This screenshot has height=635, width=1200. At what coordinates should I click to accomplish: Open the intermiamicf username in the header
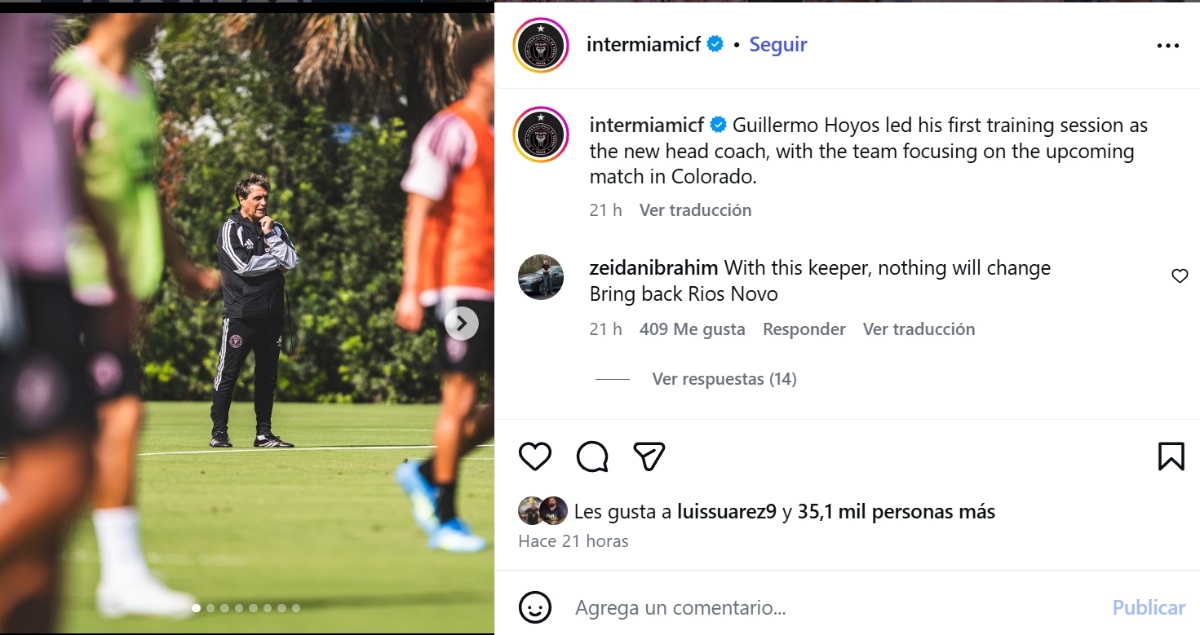pyautogui.click(x=642, y=44)
